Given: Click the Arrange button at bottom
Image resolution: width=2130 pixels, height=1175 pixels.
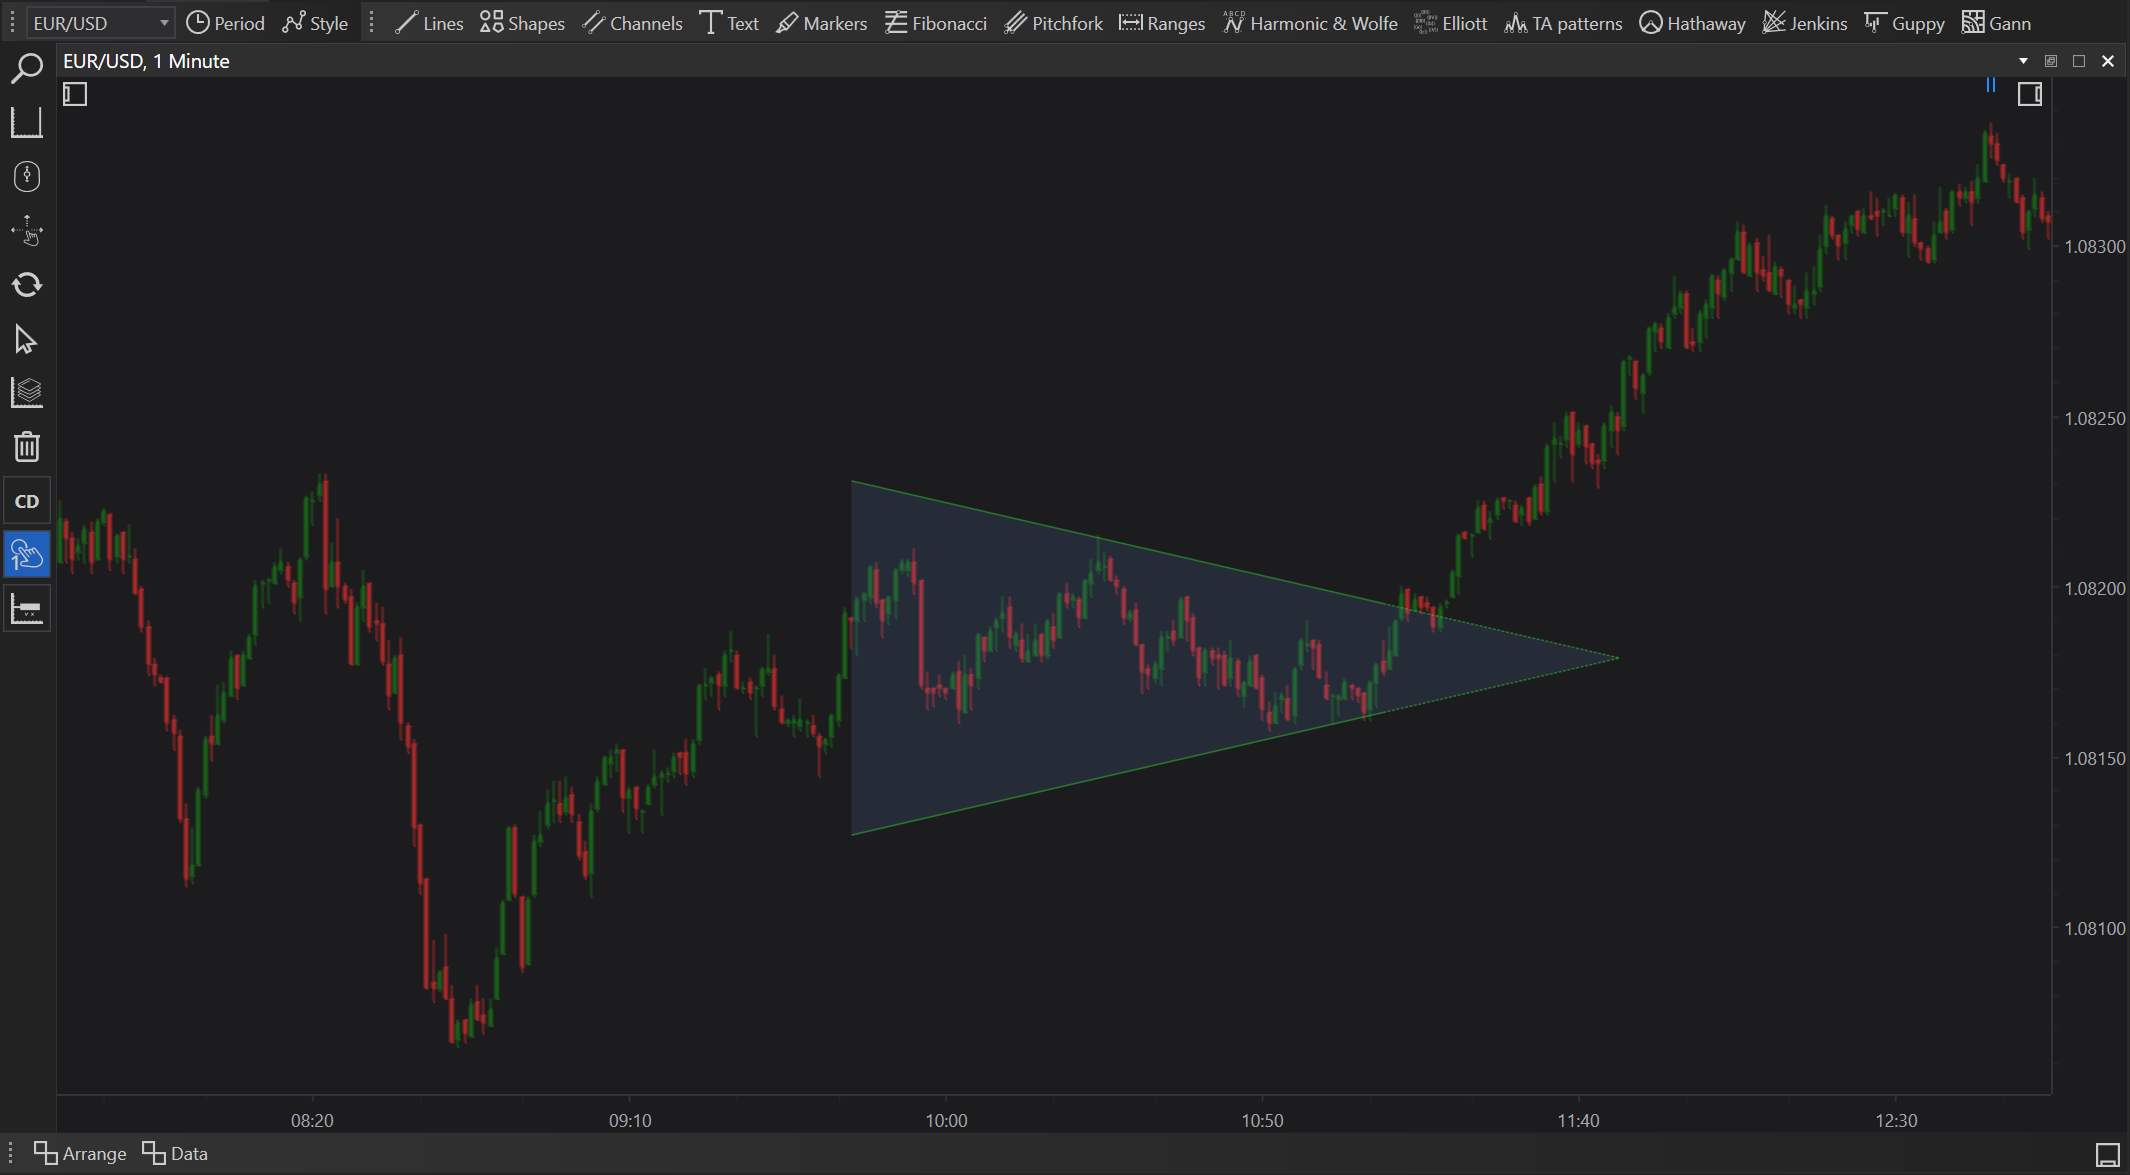Looking at the screenshot, I should [80, 1153].
